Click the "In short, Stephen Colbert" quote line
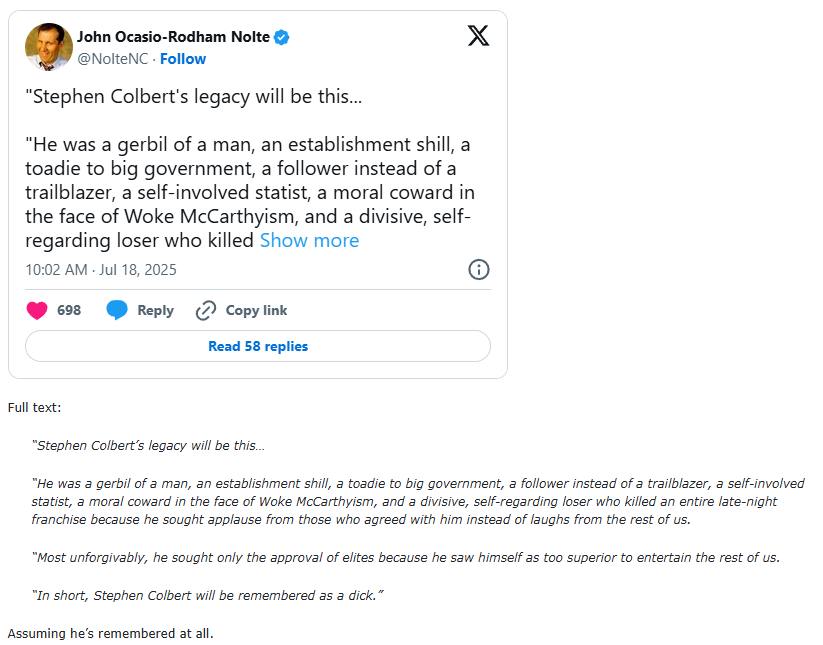 (208, 595)
